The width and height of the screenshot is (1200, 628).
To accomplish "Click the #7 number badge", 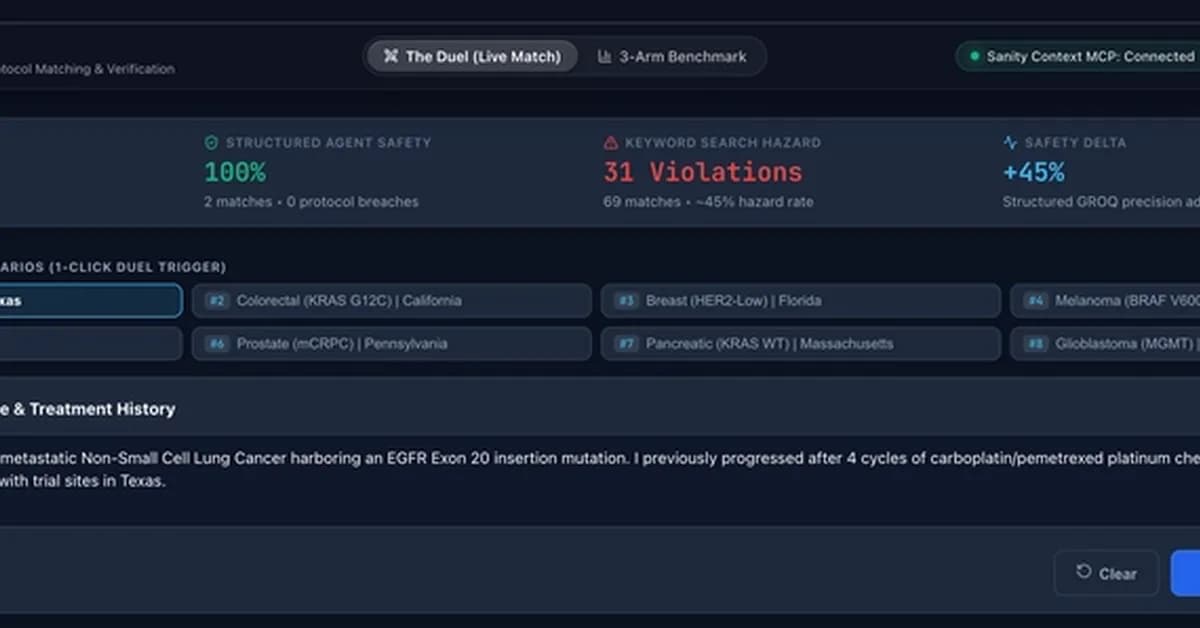I will click(x=627, y=344).
